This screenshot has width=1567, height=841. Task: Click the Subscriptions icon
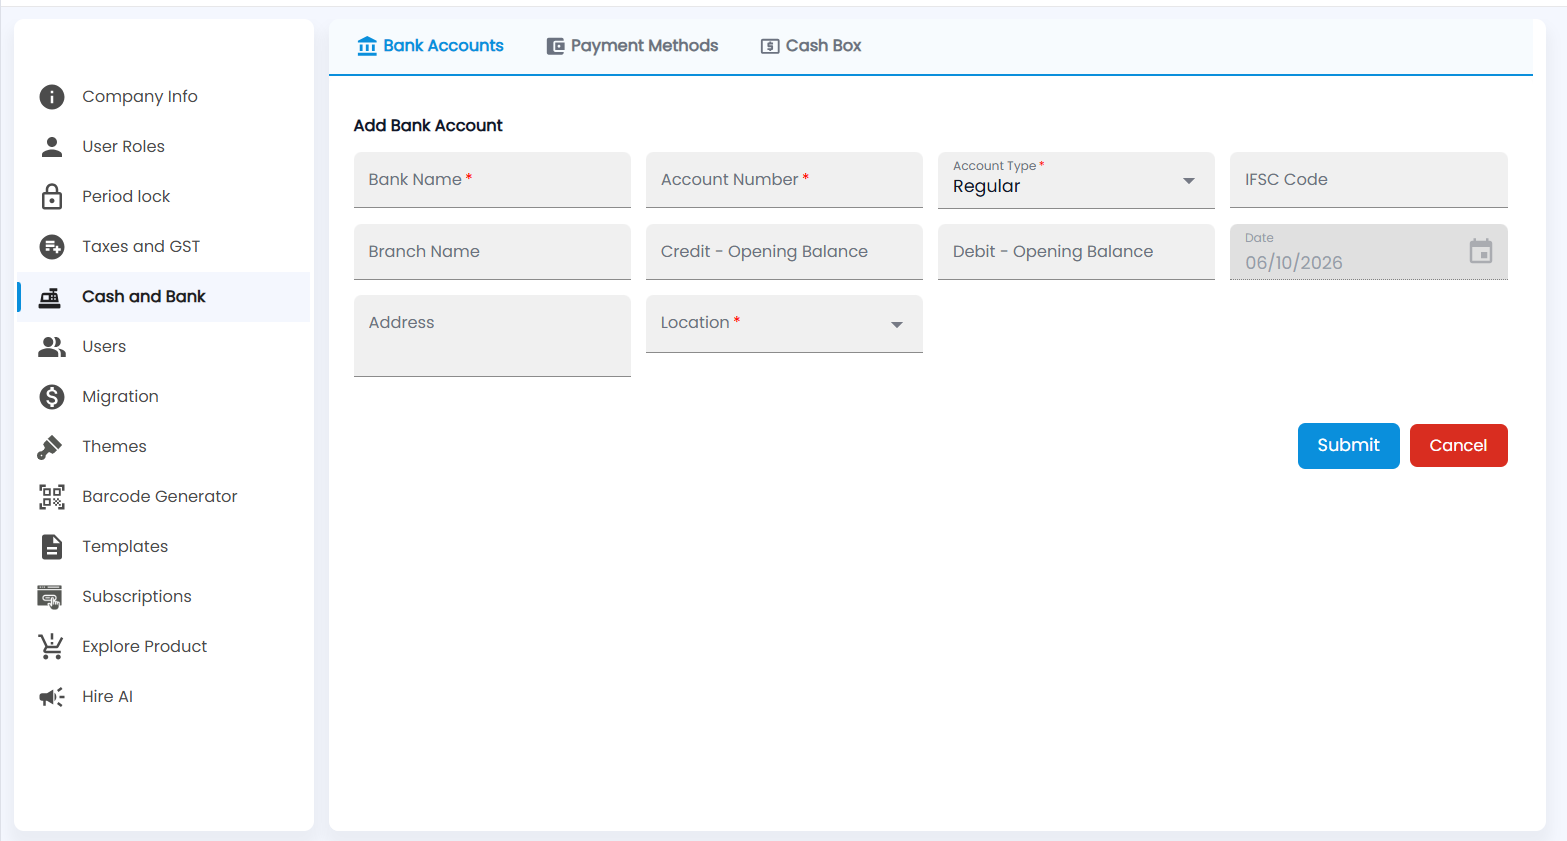(x=50, y=597)
